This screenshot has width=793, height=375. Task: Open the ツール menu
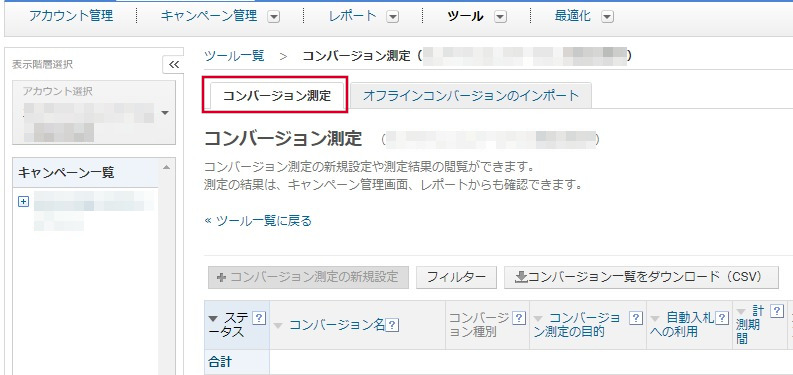[465, 16]
